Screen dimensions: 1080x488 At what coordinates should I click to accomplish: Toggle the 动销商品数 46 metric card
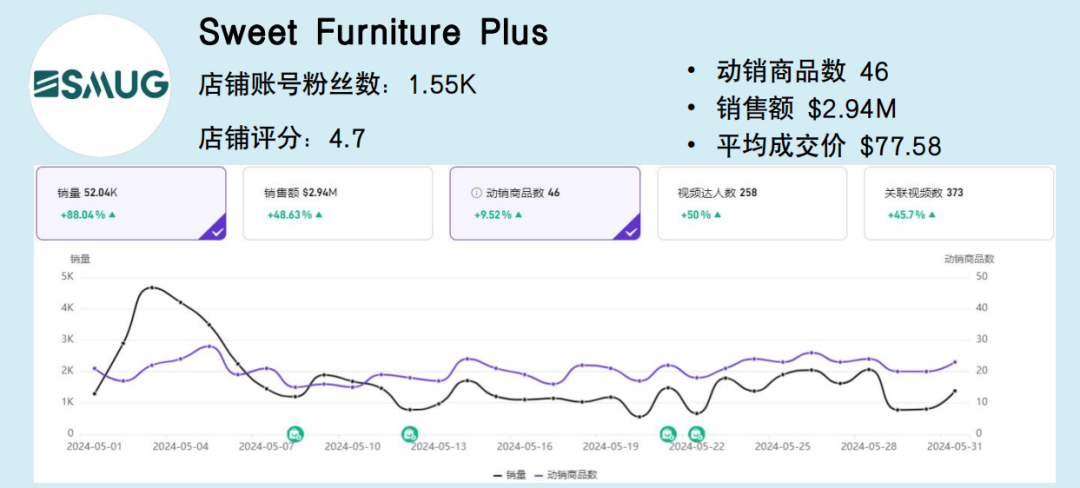point(545,204)
